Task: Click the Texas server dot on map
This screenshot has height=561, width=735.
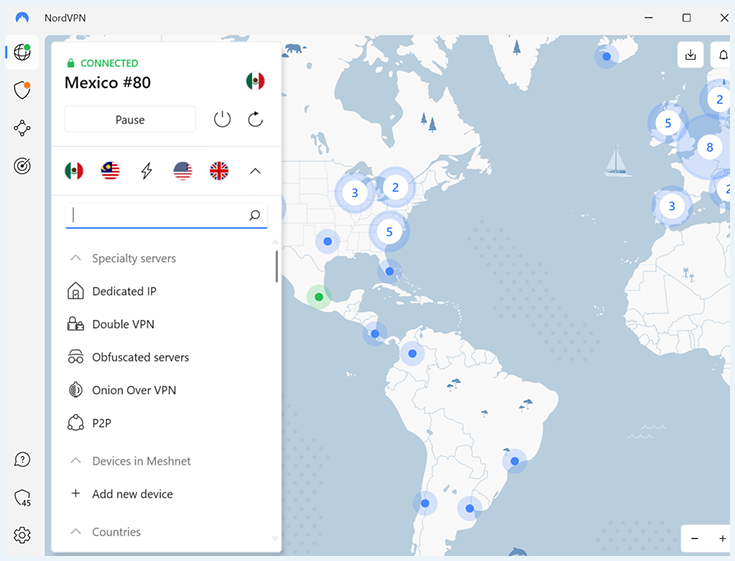Action: (328, 241)
